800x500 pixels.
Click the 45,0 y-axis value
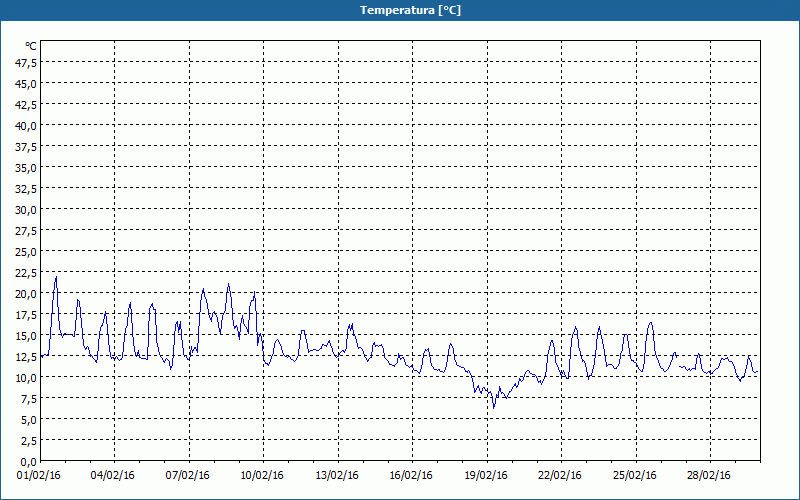coord(26,84)
